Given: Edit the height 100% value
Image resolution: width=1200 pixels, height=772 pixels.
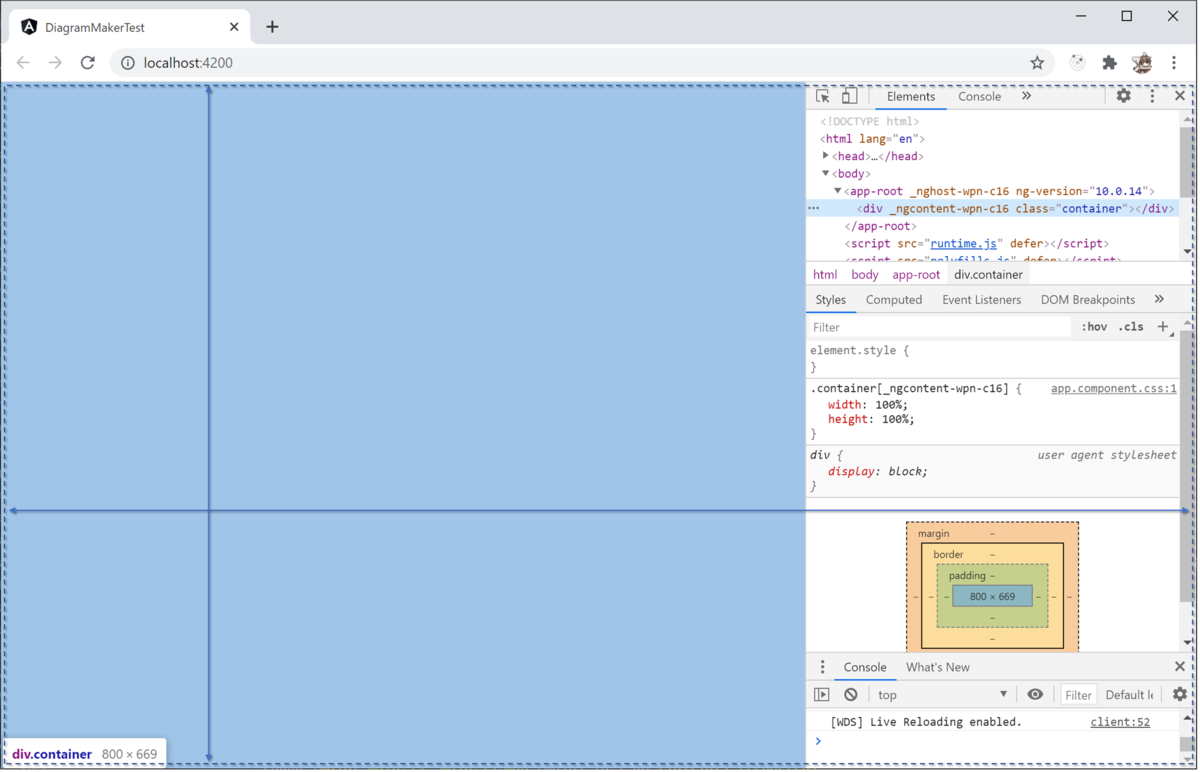Looking at the screenshot, I should pyautogui.click(x=896, y=419).
